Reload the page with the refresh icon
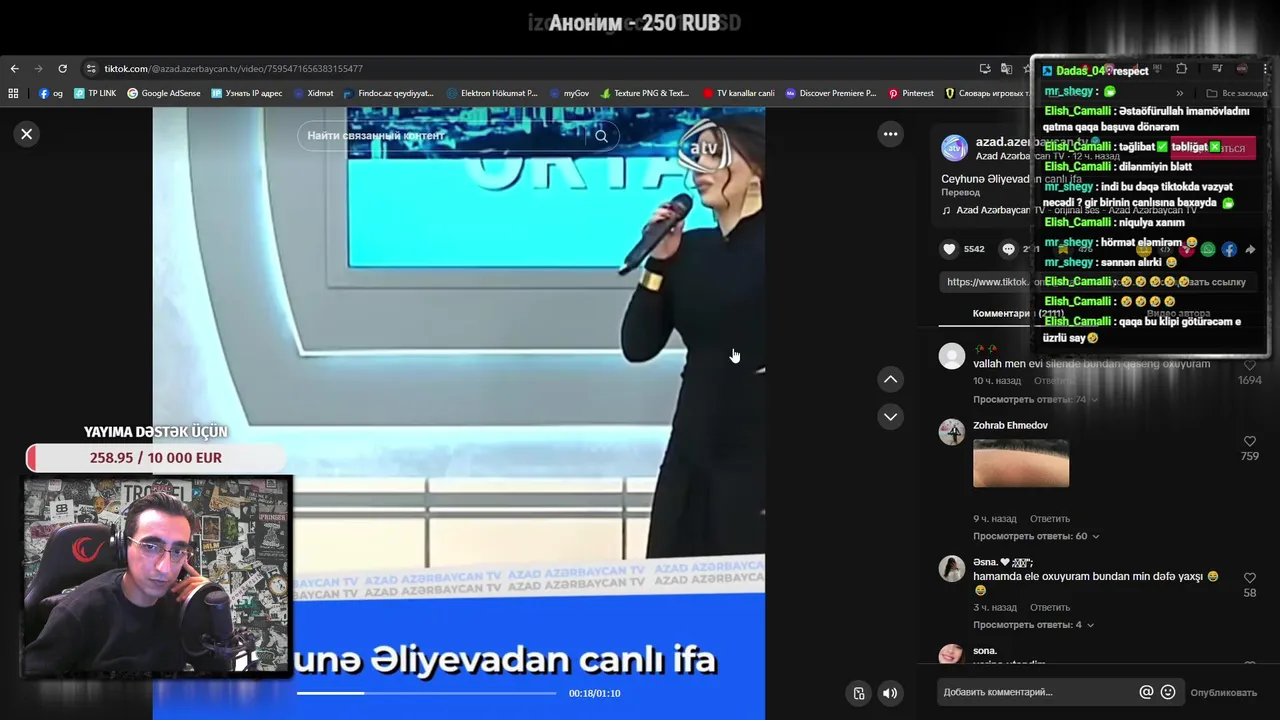Screen dimensions: 1280x720 tap(62, 69)
